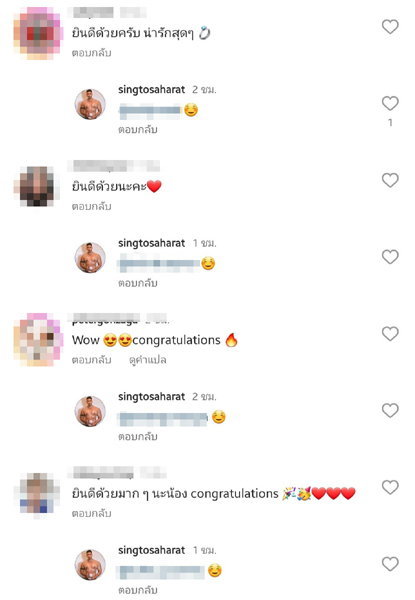This screenshot has height=600, width=415.
Task: Reply to the ring emoji comment via ตอบกลับ
Action: click(91, 53)
